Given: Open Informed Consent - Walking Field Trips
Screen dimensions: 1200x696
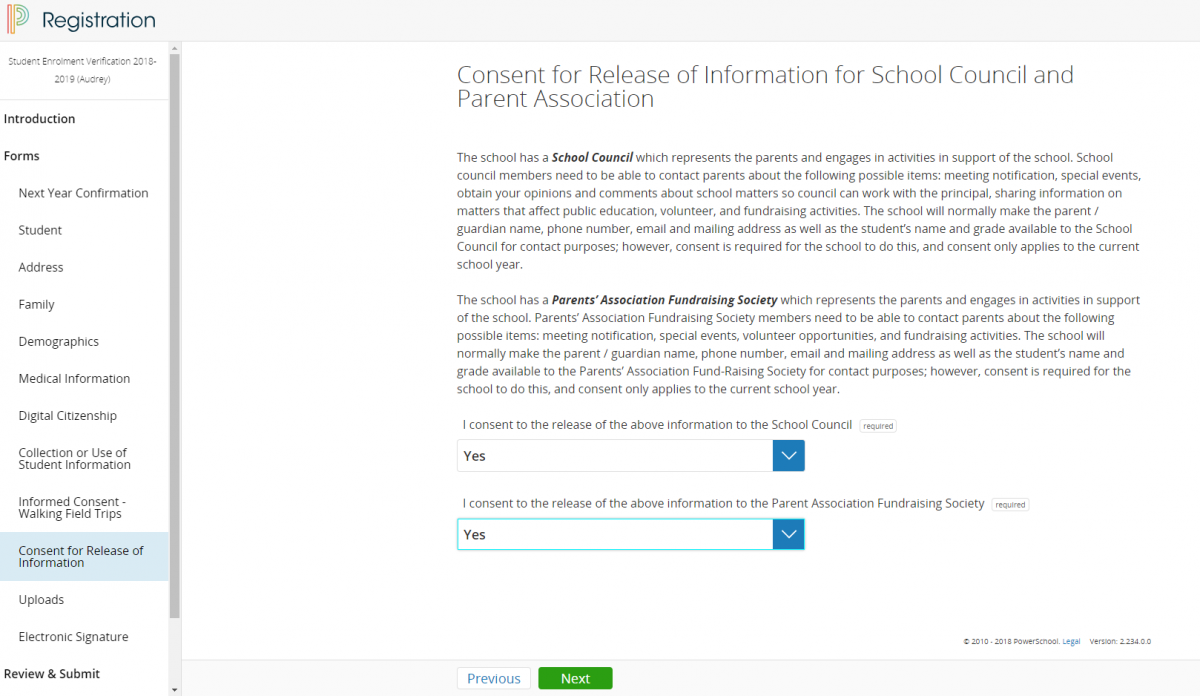Looking at the screenshot, I should 71,508.
